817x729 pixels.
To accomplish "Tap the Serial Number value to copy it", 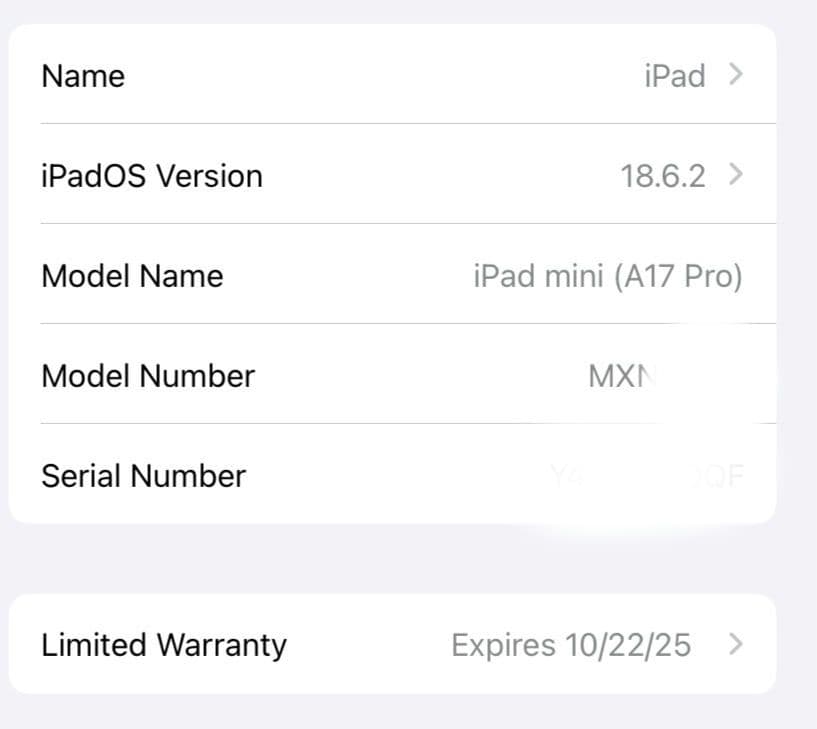I will tap(650, 475).
